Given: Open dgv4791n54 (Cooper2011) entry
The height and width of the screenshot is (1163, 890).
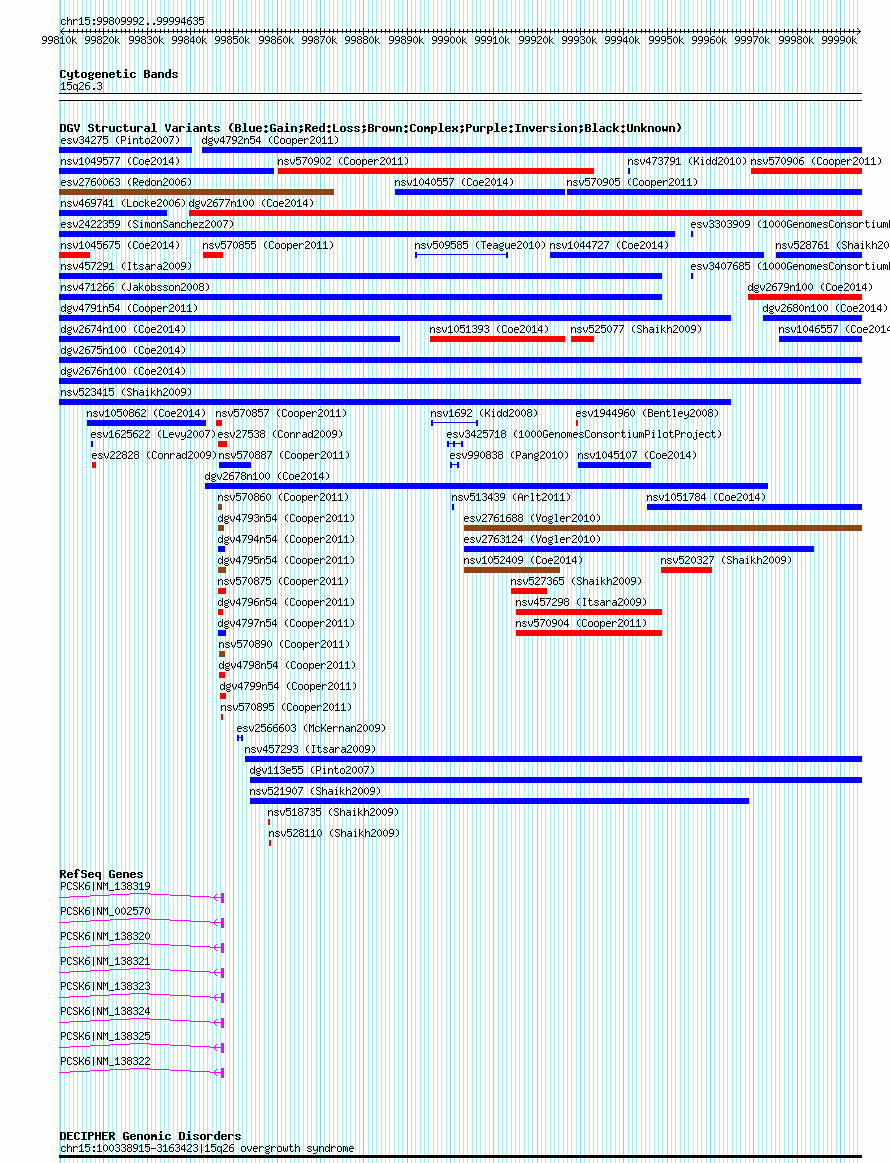Looking at the screenshot, I should tap(129, 308).
